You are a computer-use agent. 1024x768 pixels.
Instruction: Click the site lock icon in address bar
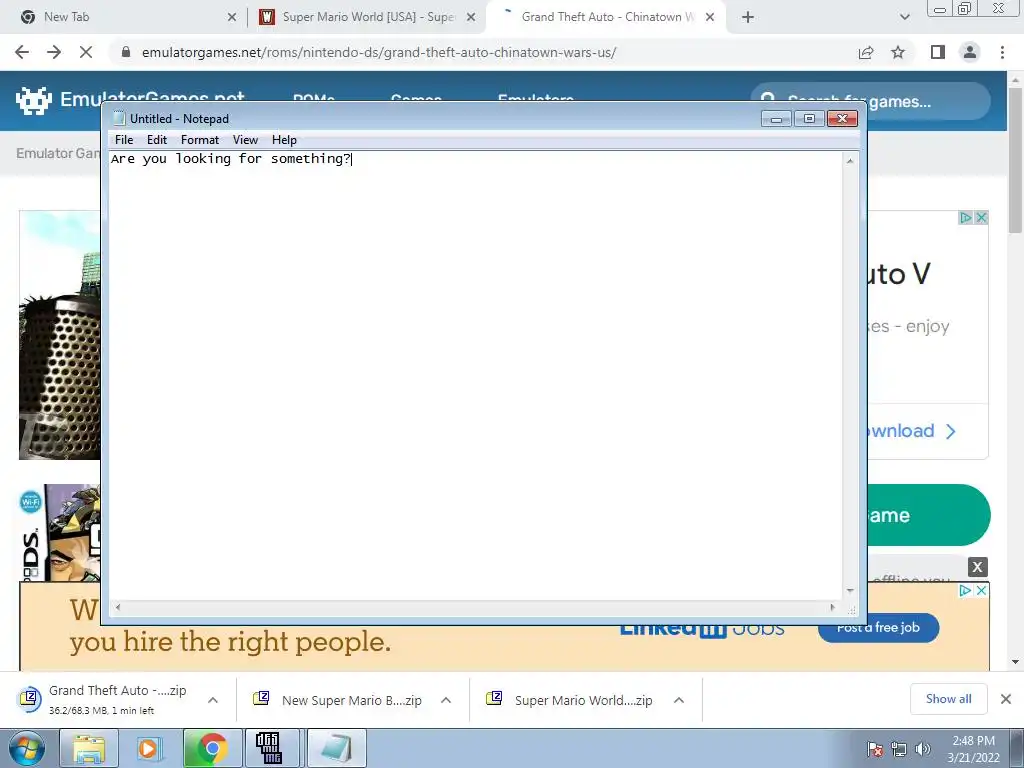coord(126,52)
